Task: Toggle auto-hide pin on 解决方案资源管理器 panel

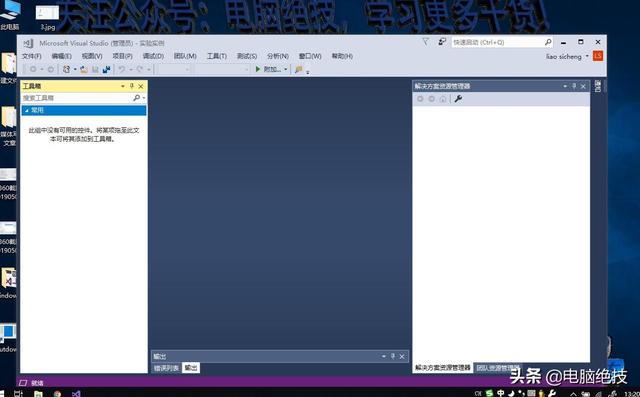Action: tap(574, 86)
